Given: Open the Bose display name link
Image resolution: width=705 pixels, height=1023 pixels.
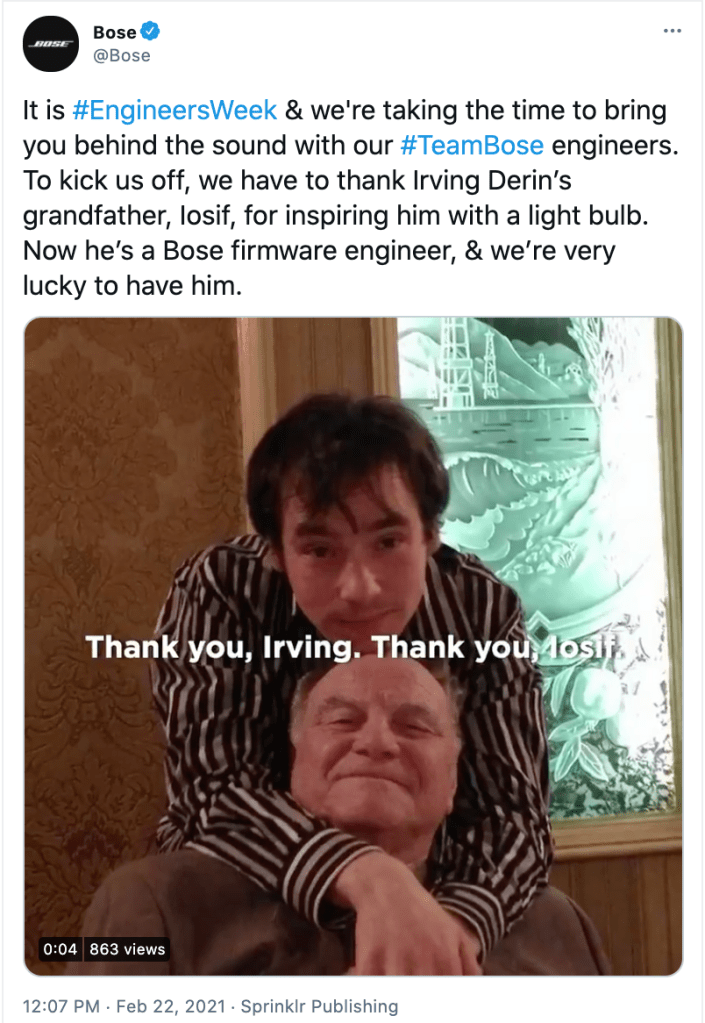Looking at the screenshot, I should [115, 32].
